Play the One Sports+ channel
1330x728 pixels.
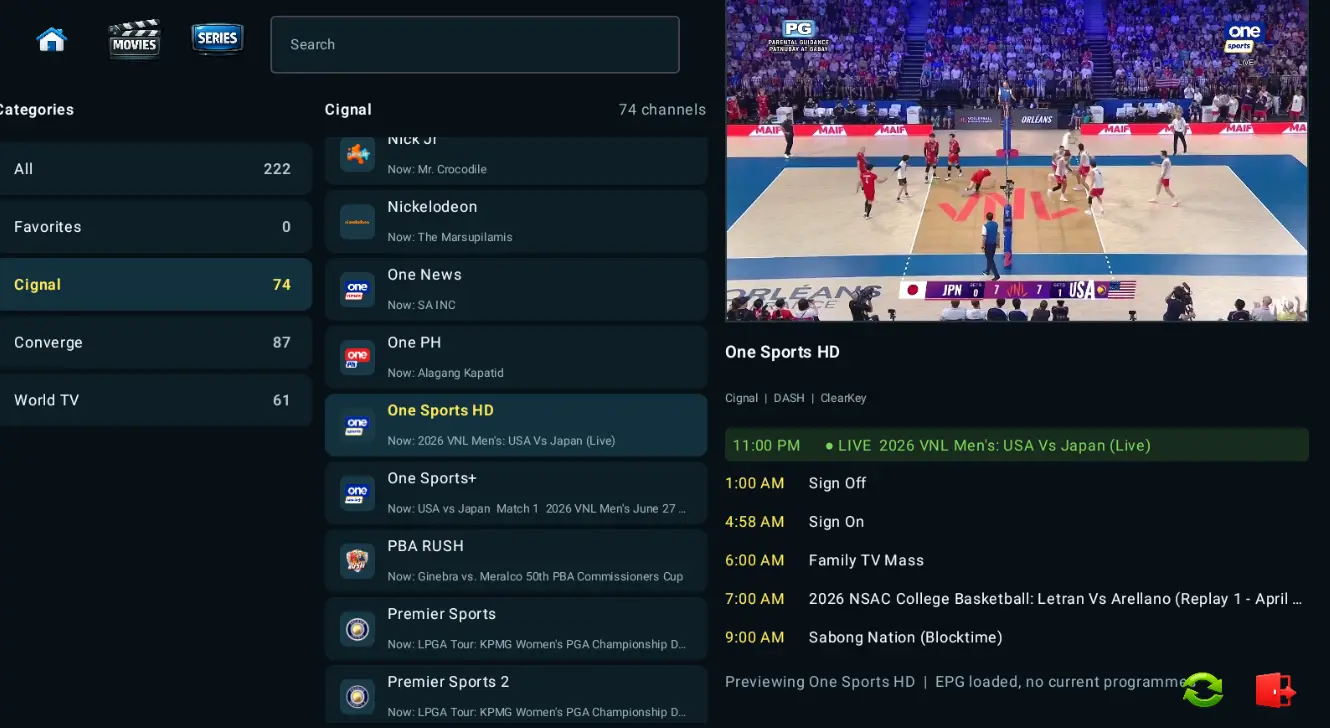click(516, 494)
